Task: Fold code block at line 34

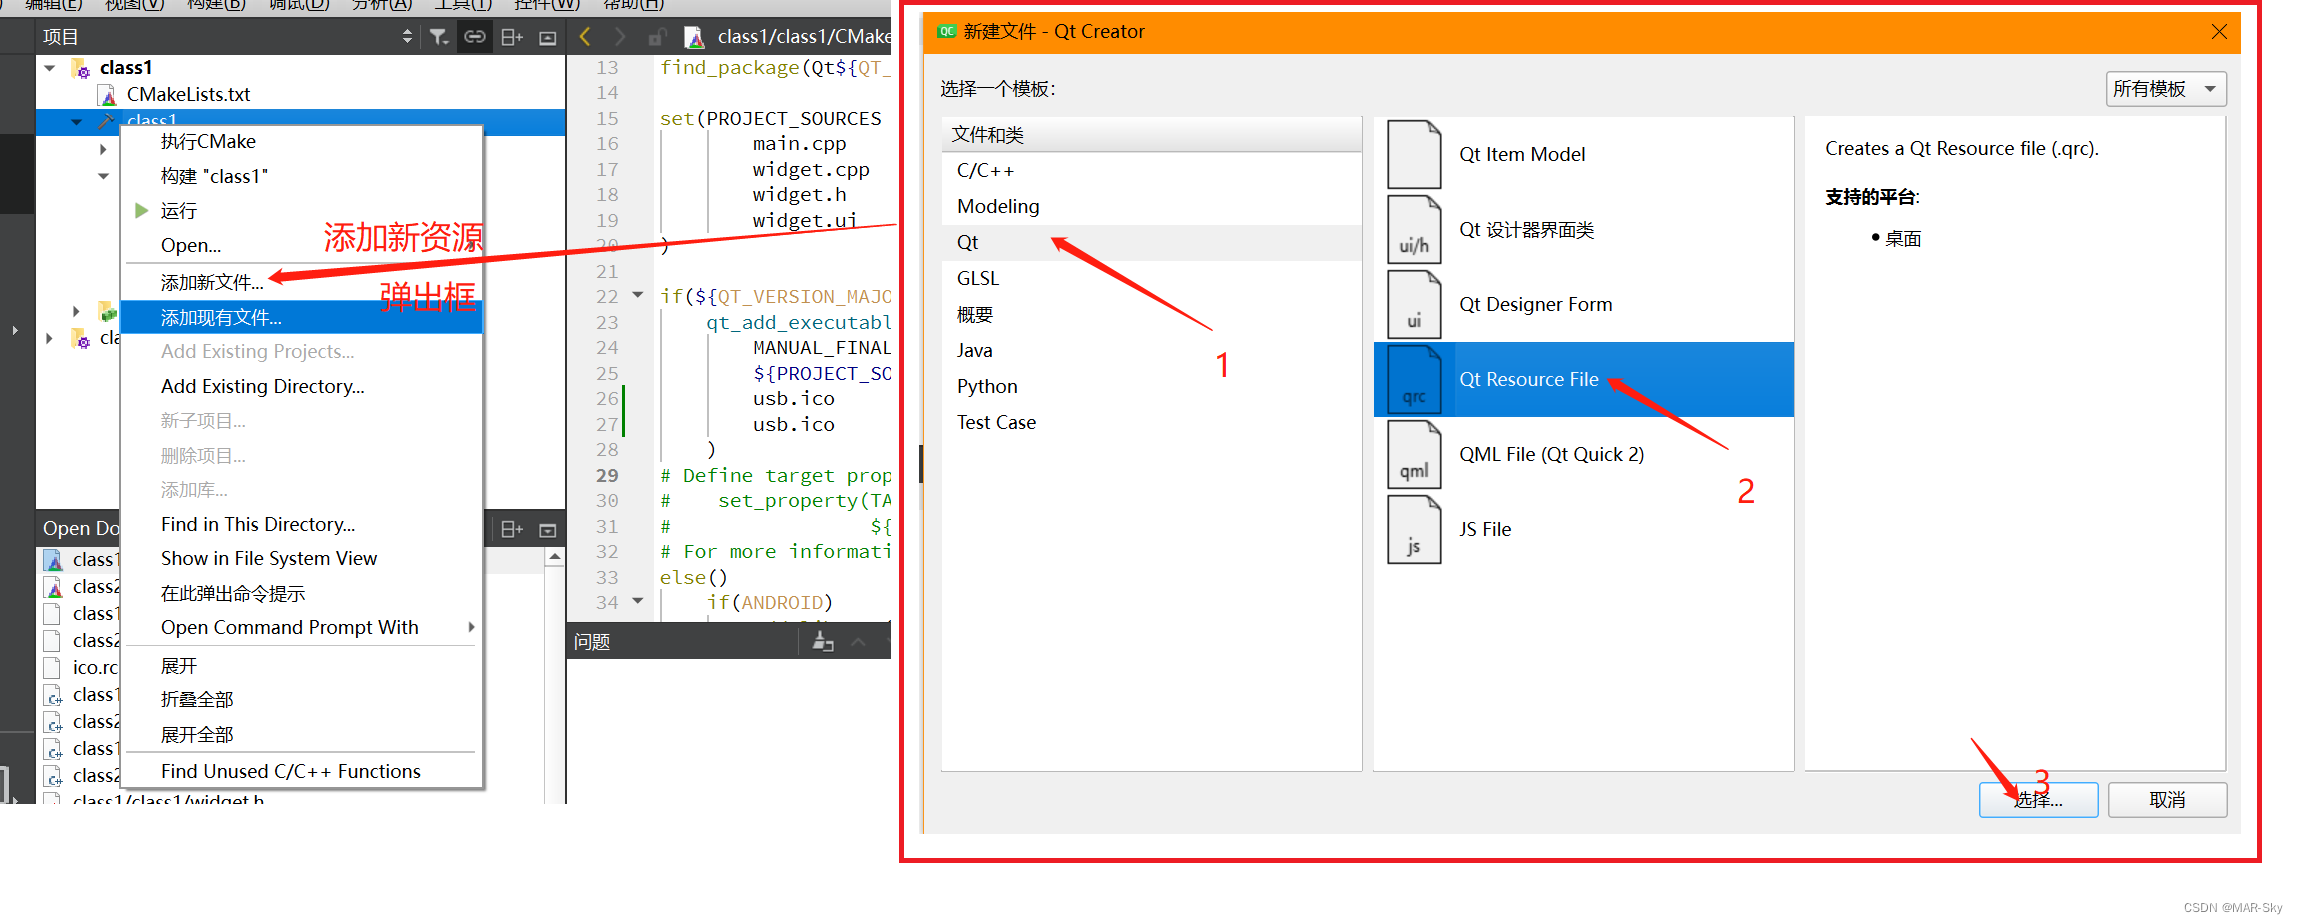Action: tap(638, 601)
